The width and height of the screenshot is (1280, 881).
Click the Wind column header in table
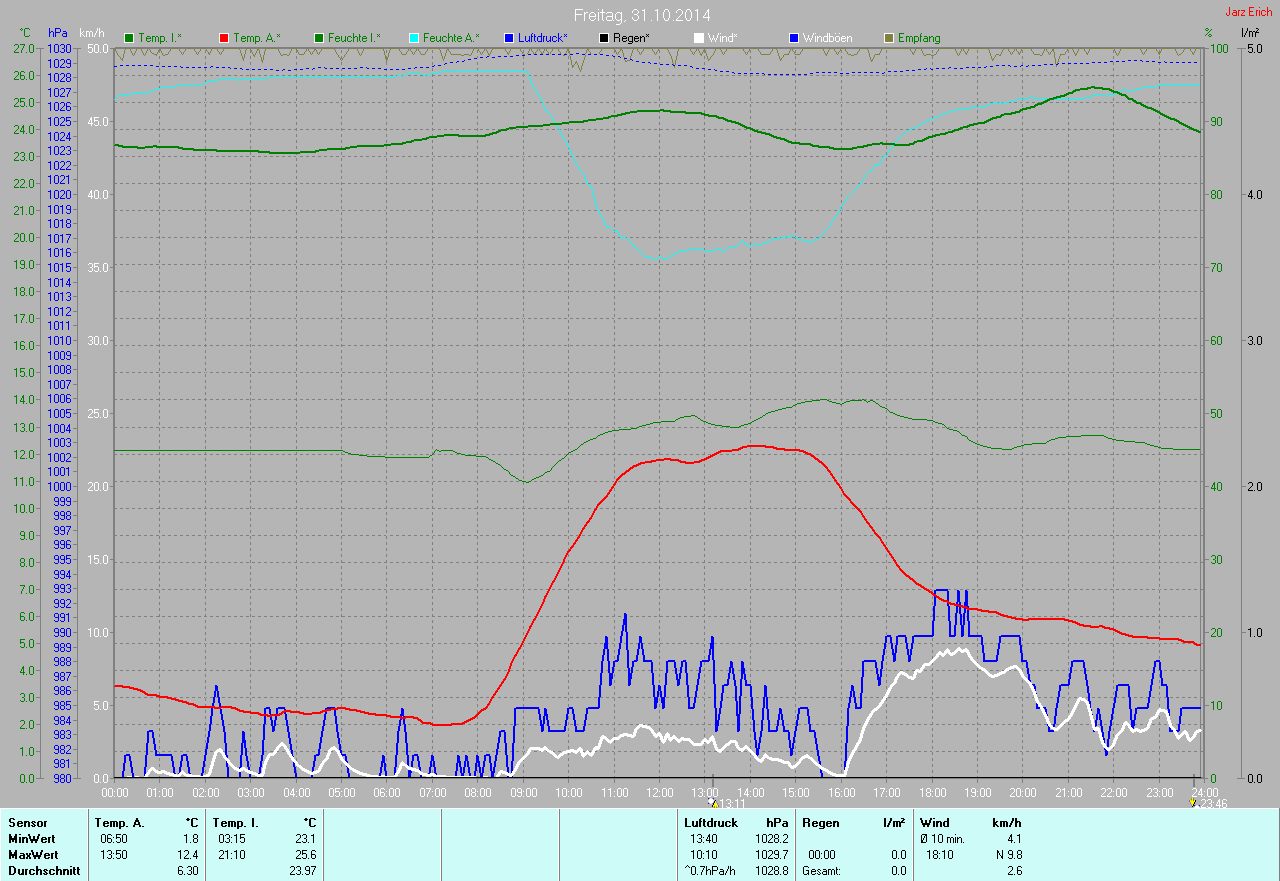(x=935, y=822)
